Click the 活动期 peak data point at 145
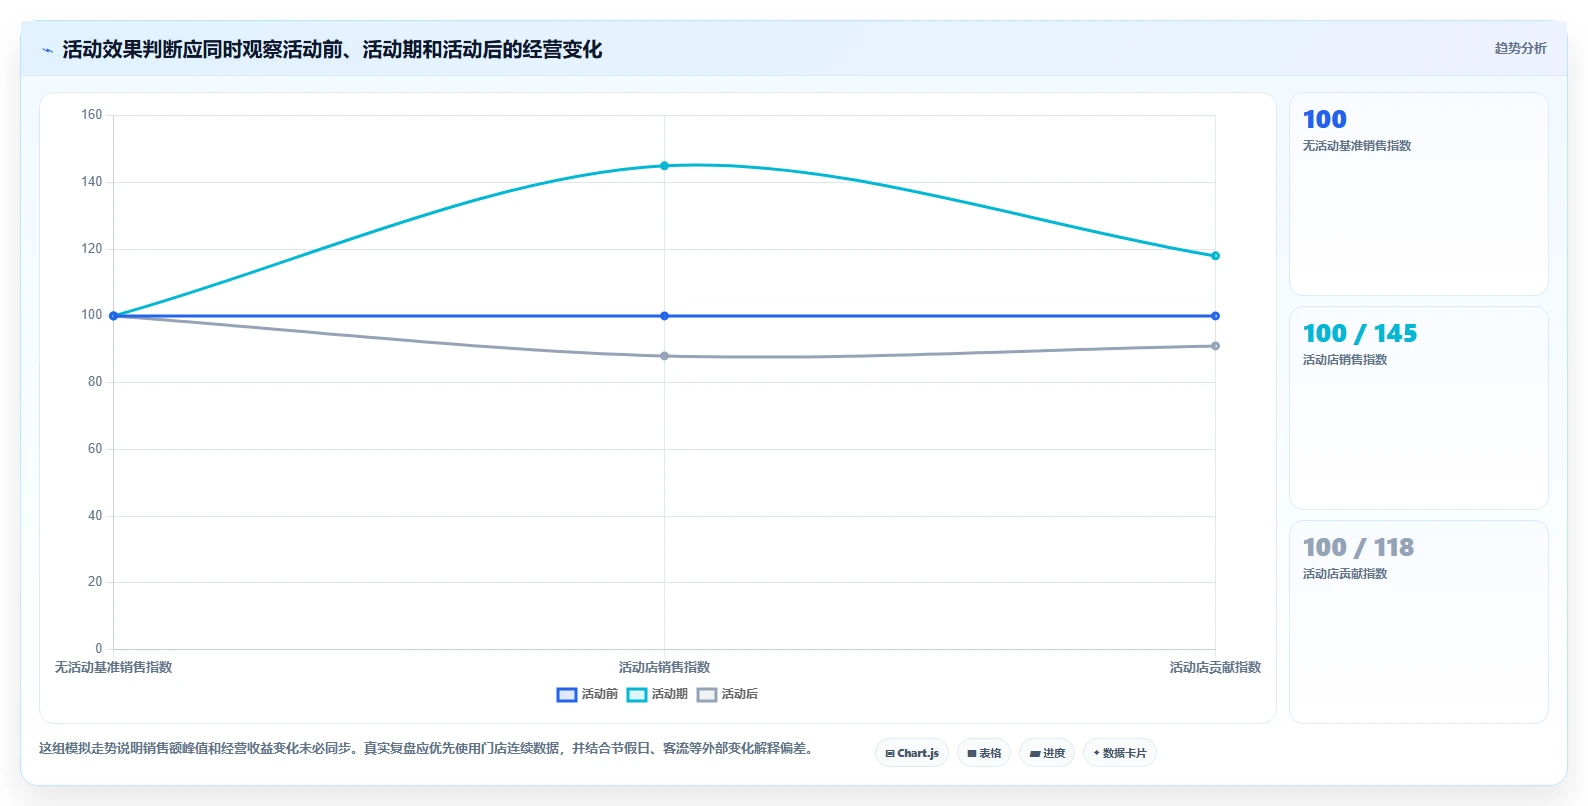Viewport: 1588px width, 806px height. [664, 166]
